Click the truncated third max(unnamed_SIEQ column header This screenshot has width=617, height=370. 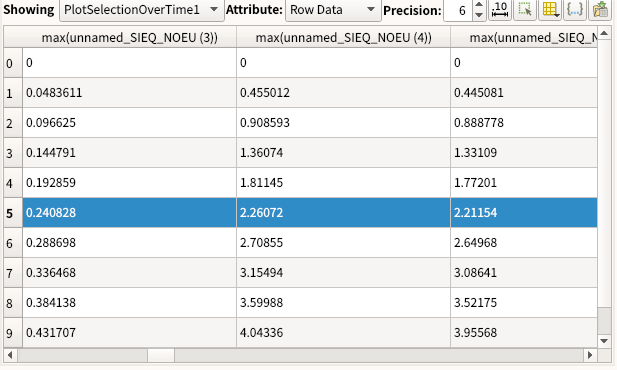click(x=524, y=37)
